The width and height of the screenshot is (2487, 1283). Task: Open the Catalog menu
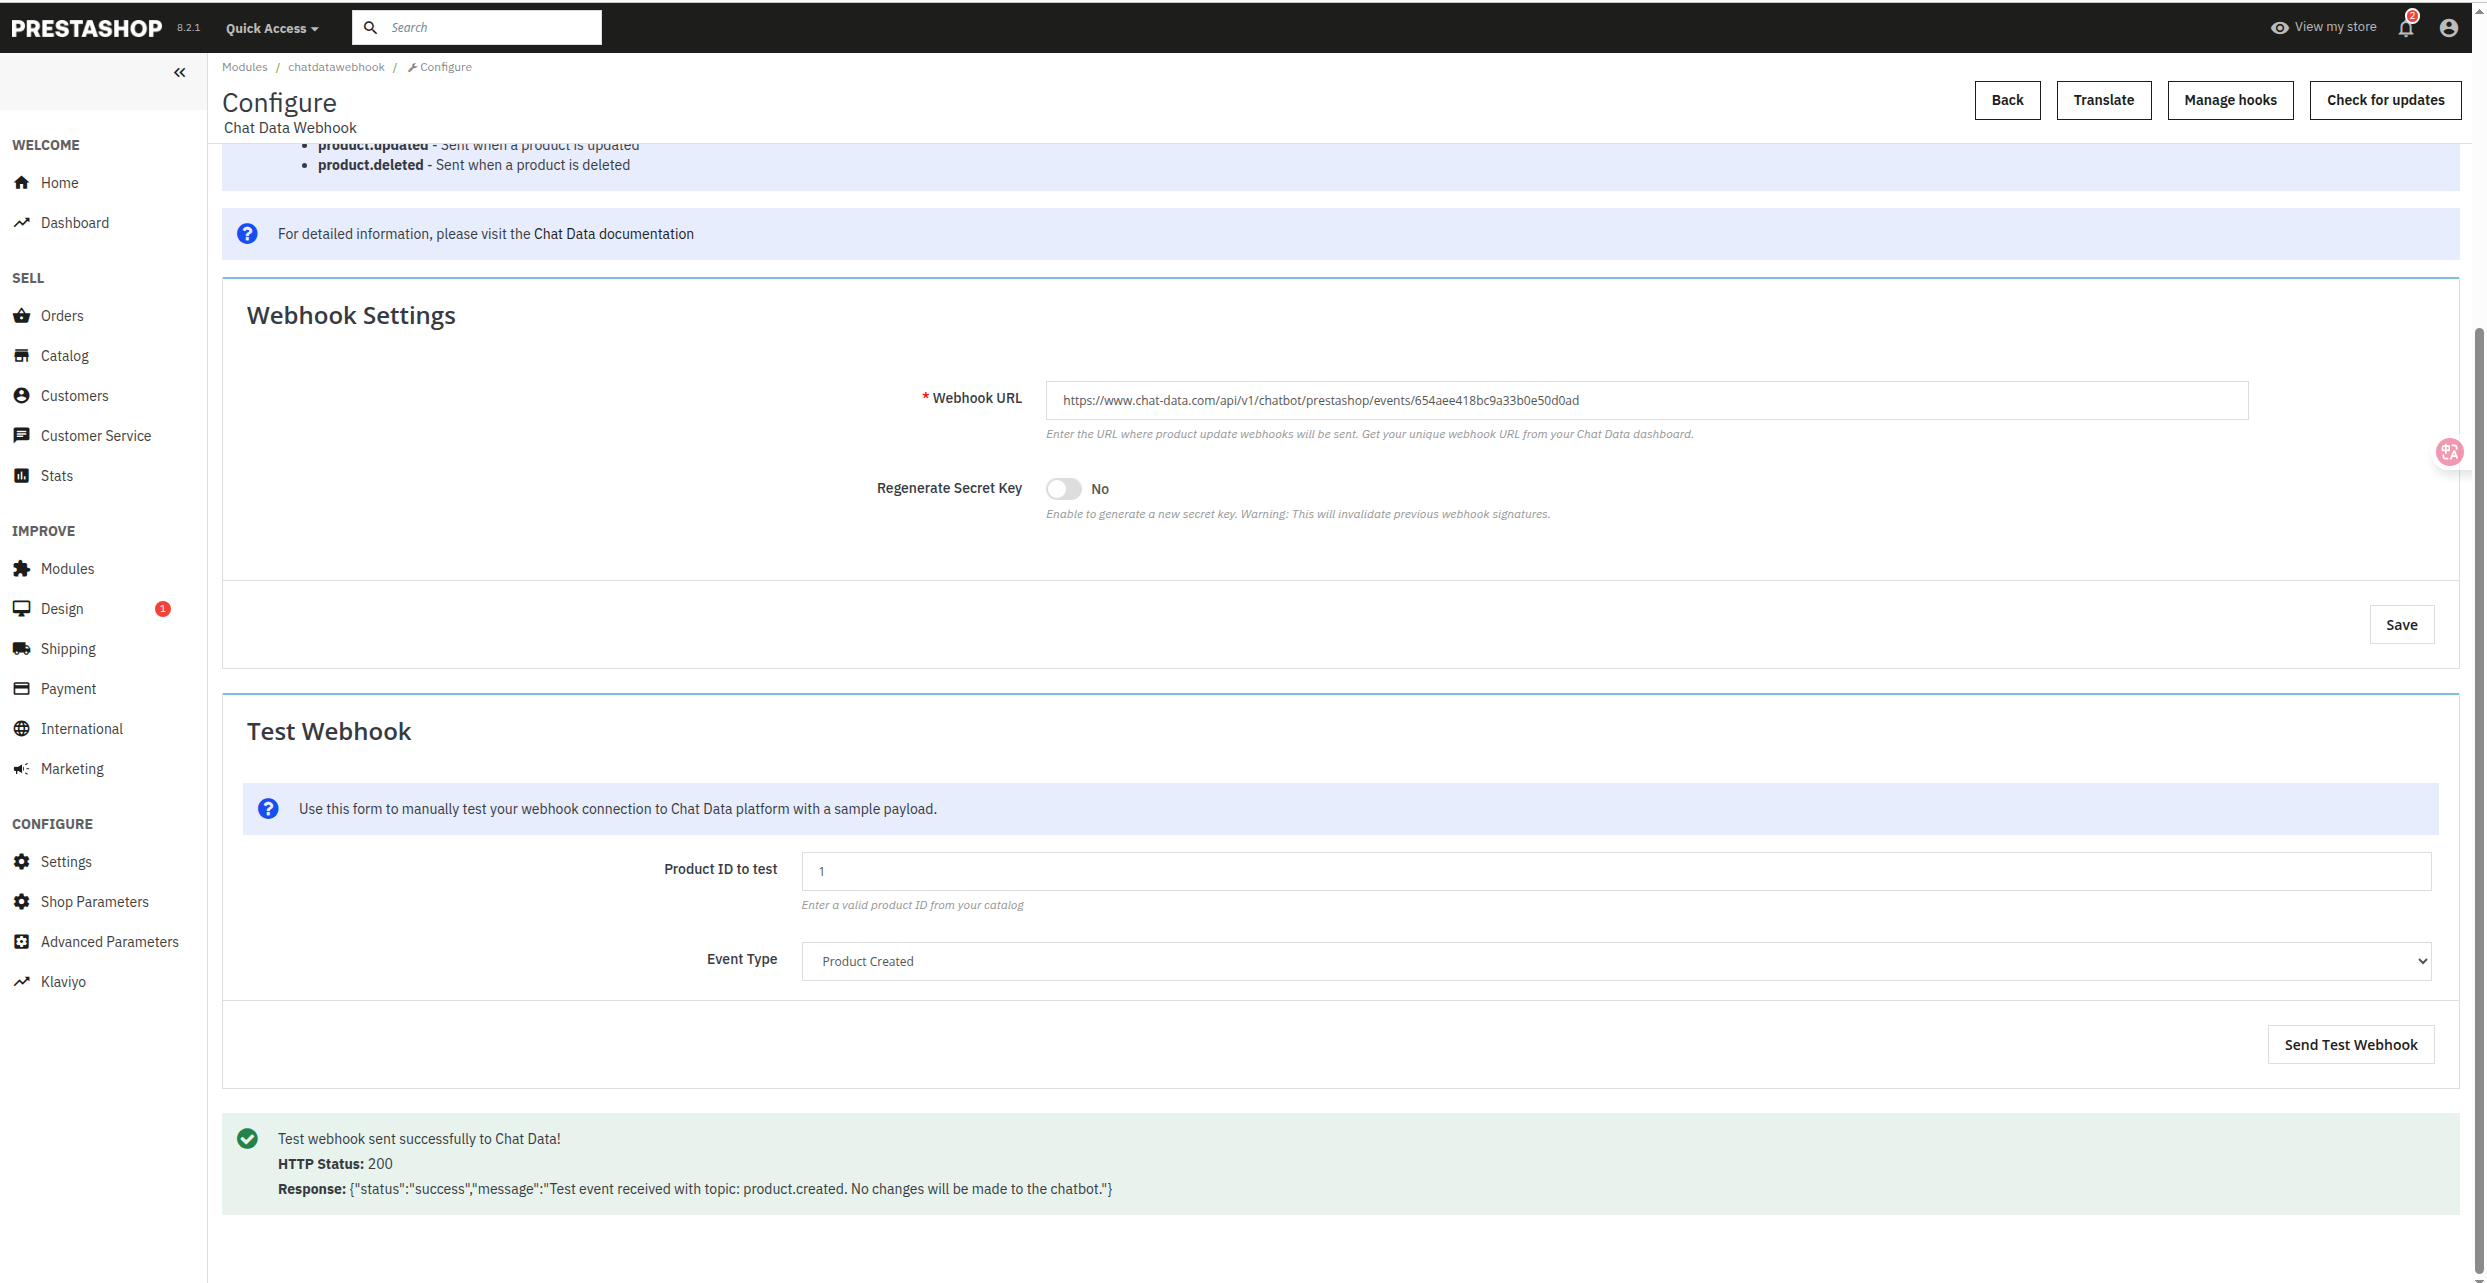click(x=65, y=356)
